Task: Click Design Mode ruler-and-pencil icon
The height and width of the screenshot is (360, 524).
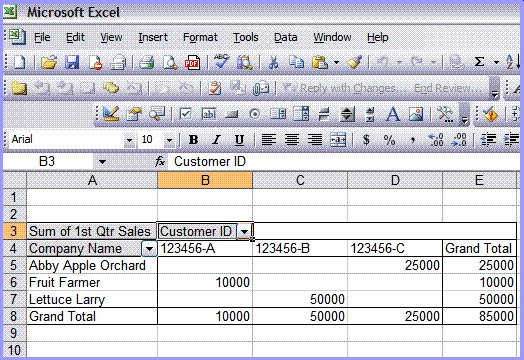Action: pyautogui.click(x=111, y=114)
